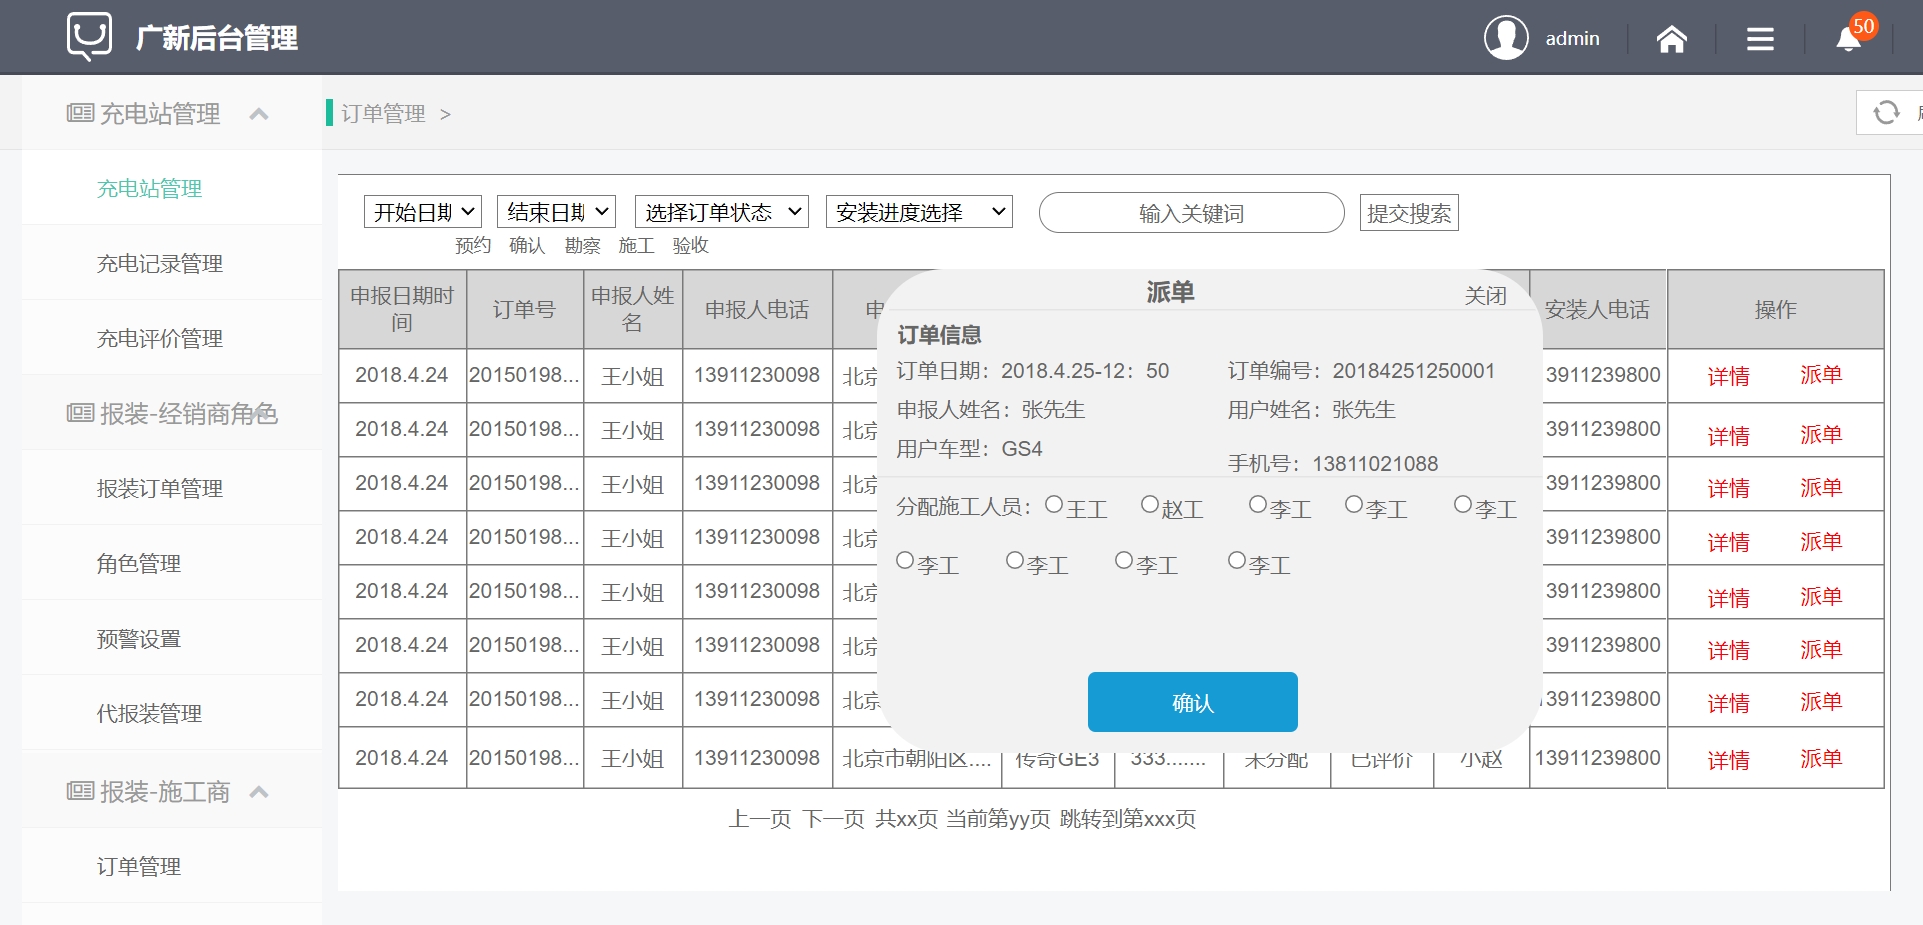
Task: Open the hamburger menu icon
Action: [1760, 39]
